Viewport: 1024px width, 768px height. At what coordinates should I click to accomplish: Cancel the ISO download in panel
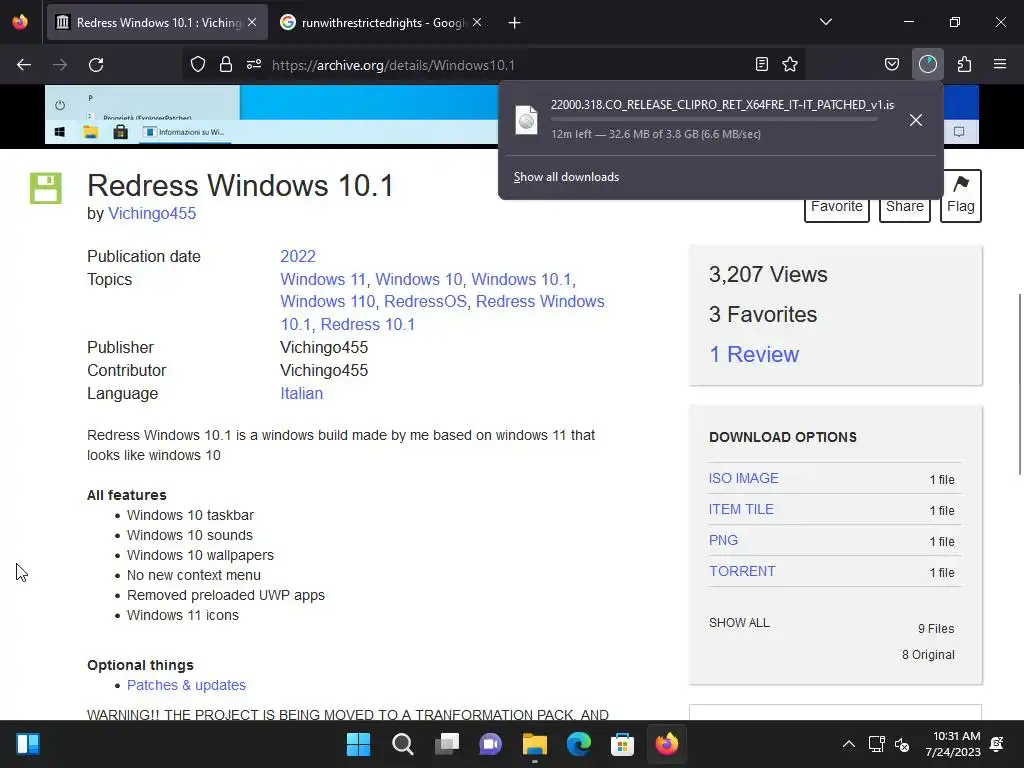coord(916,120)
